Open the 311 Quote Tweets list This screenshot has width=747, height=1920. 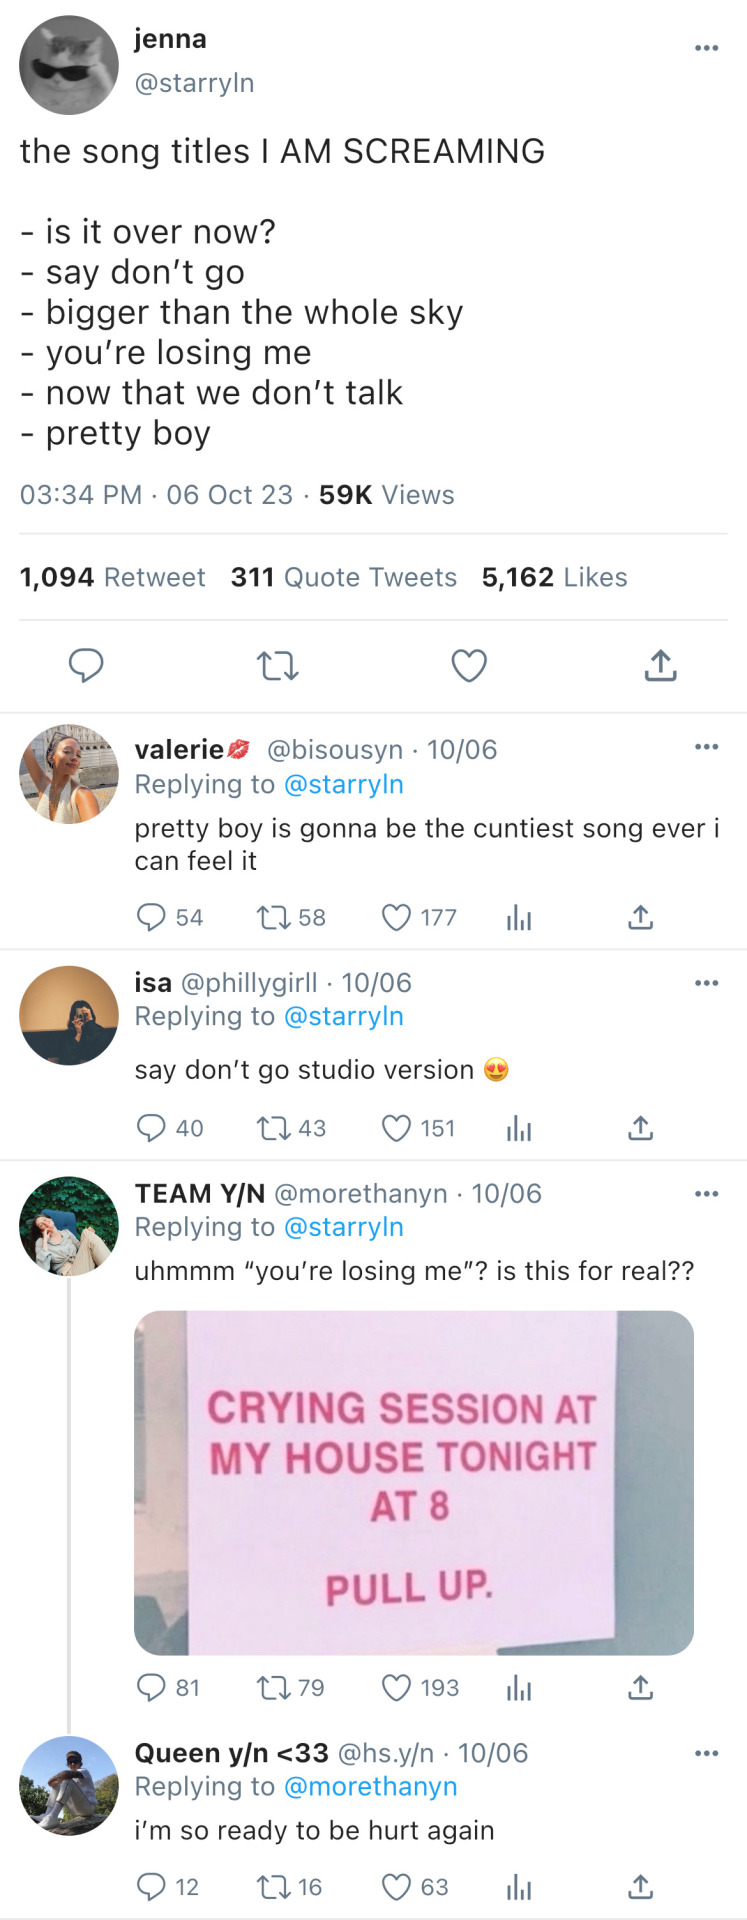pyautogui.click(x=343, y=577)
